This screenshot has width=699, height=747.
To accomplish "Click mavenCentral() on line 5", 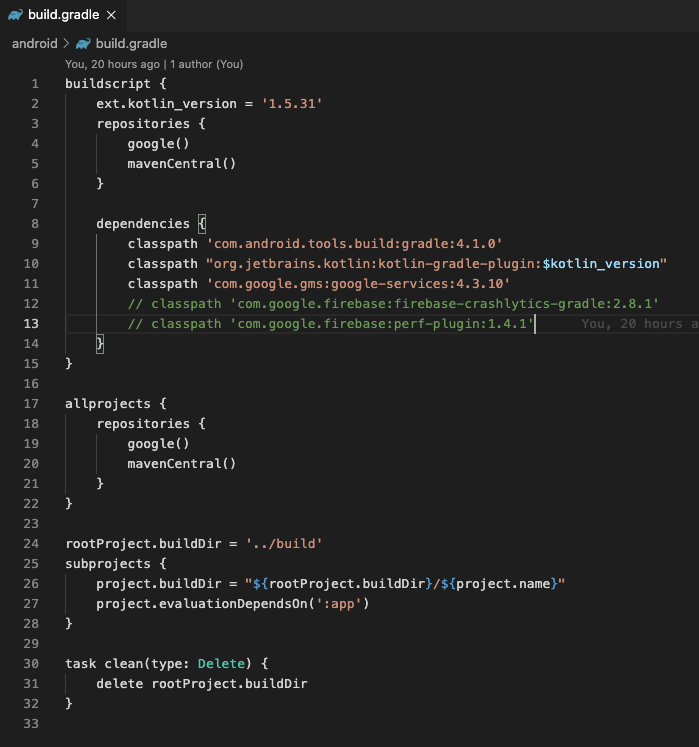I will (182, 164).
